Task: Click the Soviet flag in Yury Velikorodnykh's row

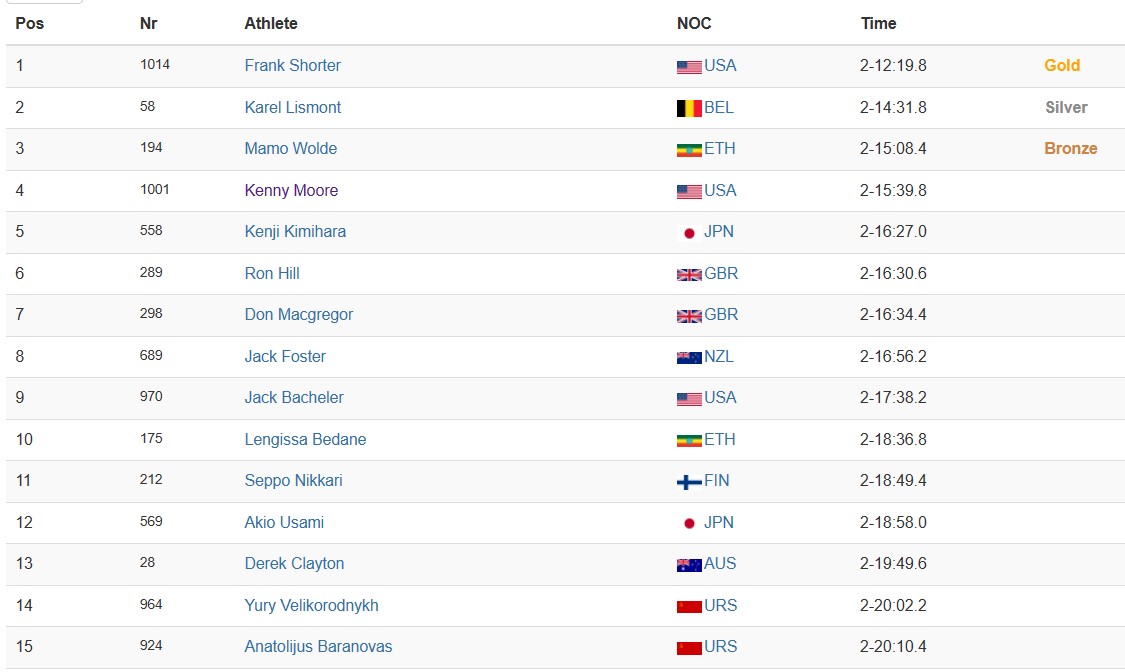Action: click(689, 607)
